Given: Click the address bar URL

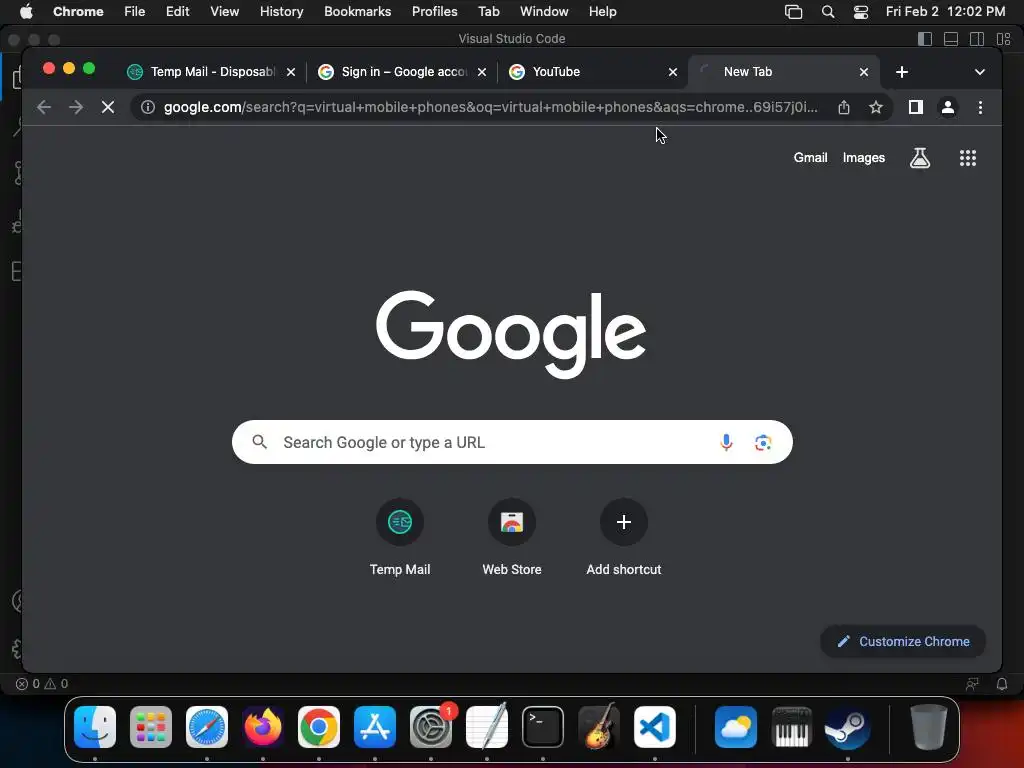Looking at the screenshot, I should click(x=490, y=107).
